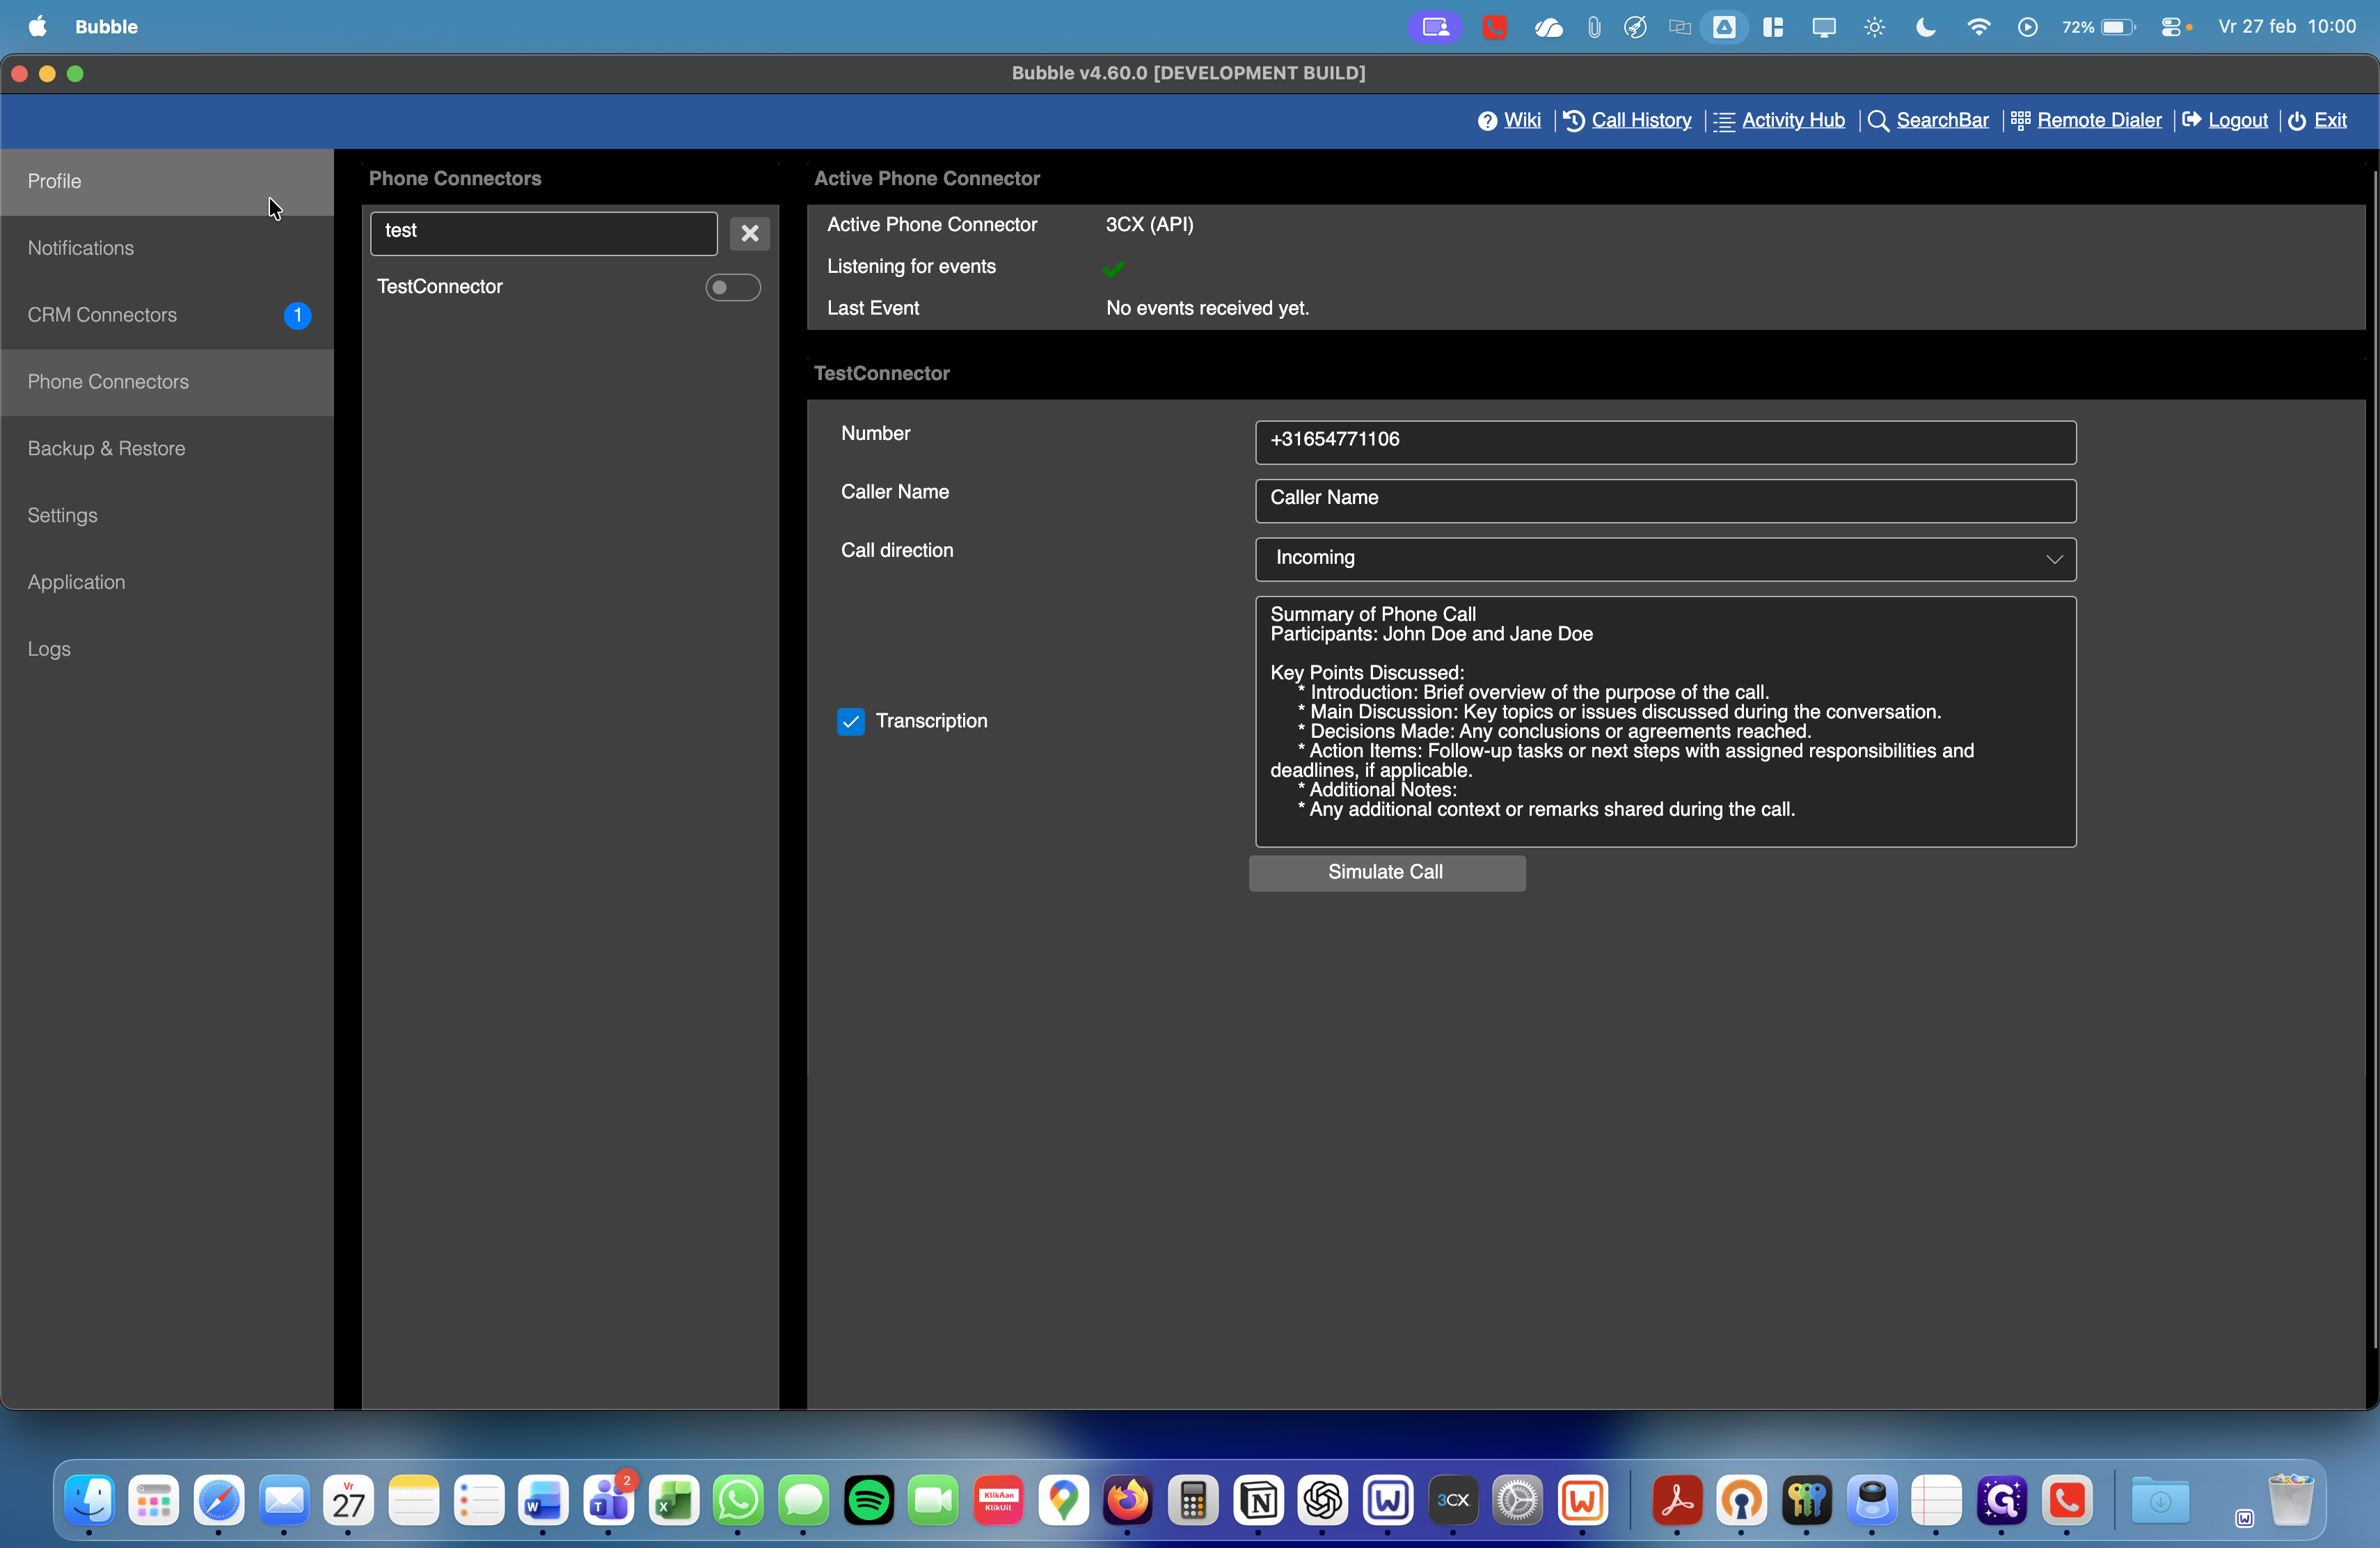Click the Exit power icon
The width and height of the screenshot is (2380, 1548).
(x=2297, y=121)
